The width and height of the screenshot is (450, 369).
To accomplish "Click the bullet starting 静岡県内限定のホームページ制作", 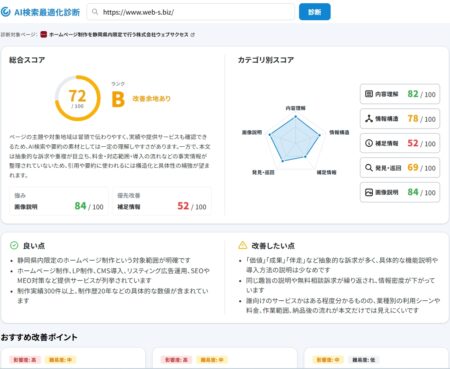I will tap(104, 260).
